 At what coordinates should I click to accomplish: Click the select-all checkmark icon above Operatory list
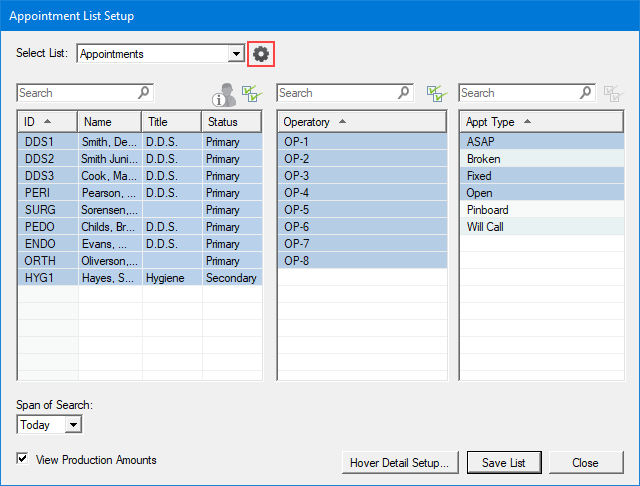[x=435, y=93]
